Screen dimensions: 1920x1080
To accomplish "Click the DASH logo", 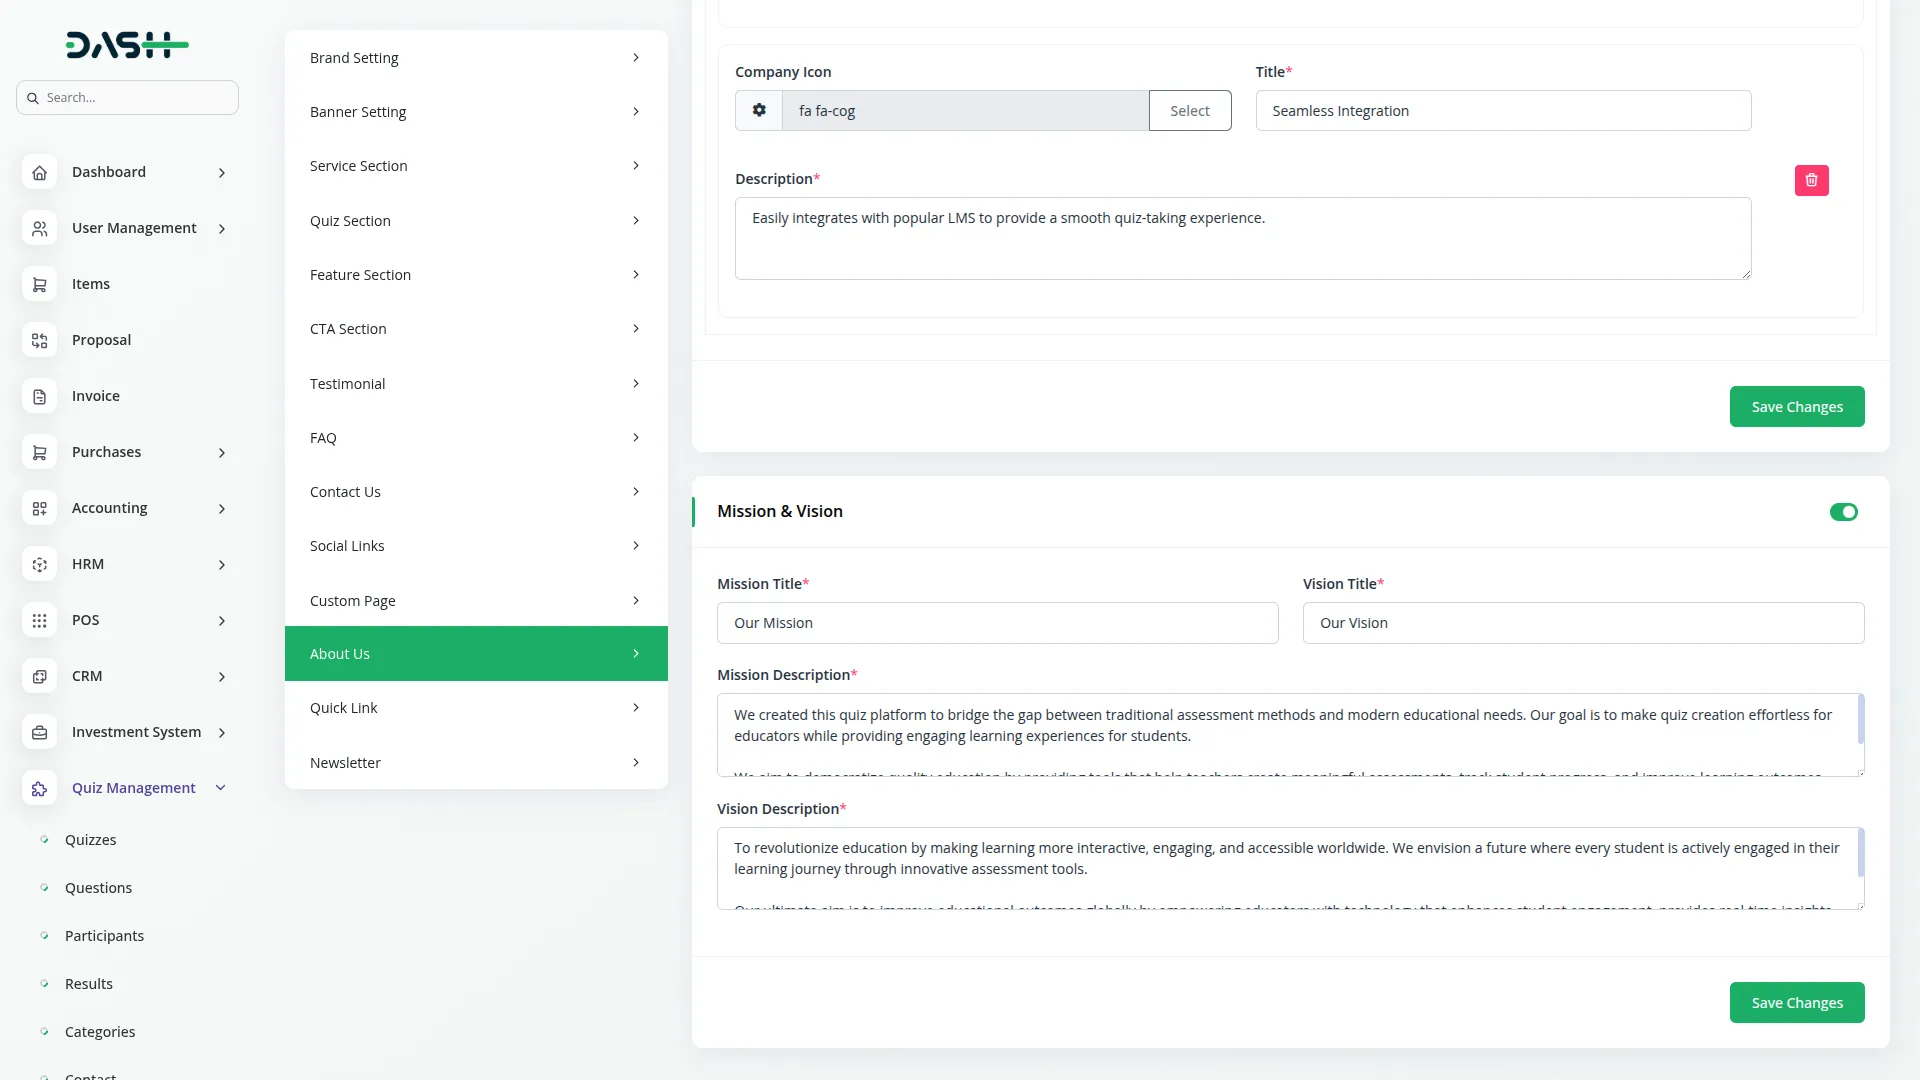I will click(x=126, y=45).
